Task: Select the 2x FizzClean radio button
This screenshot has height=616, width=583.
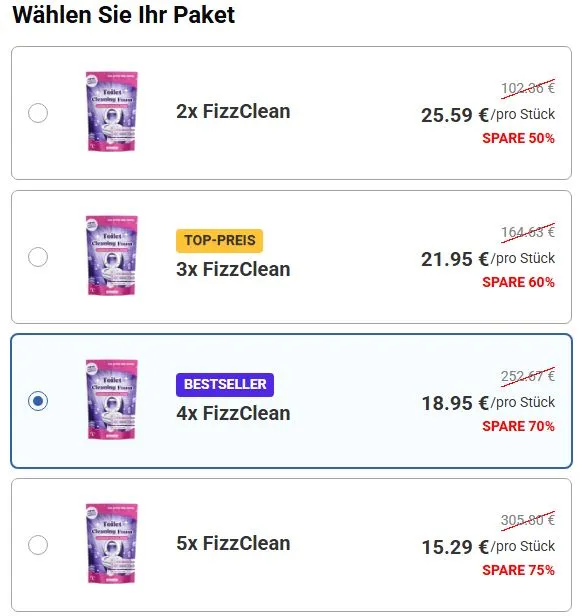Action: tap(38, 113)
